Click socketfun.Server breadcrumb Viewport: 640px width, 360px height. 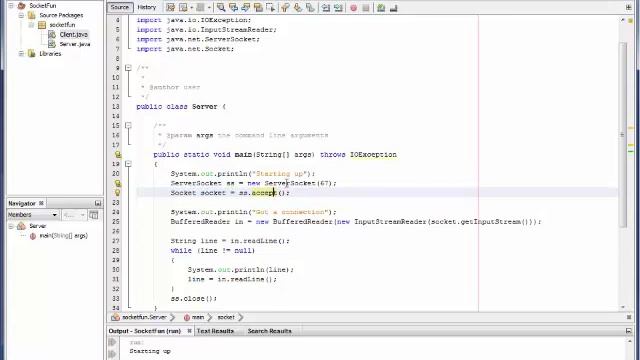coord(144,317)
